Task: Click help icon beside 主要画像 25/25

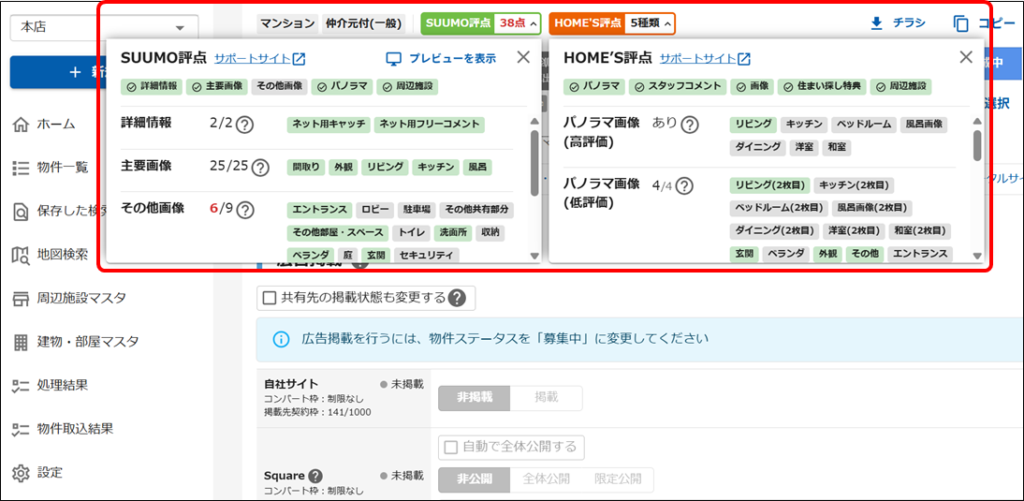Action: [260, 168]
